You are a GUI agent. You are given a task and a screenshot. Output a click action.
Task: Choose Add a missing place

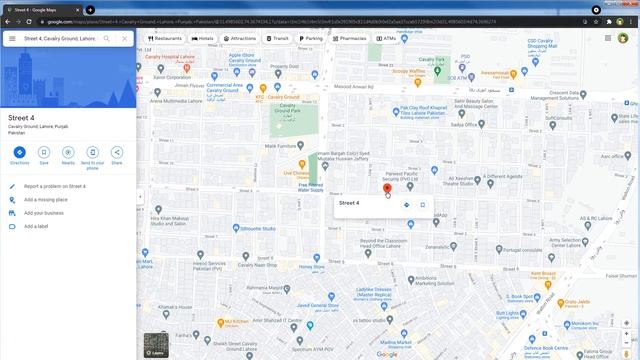pos(46,200)
